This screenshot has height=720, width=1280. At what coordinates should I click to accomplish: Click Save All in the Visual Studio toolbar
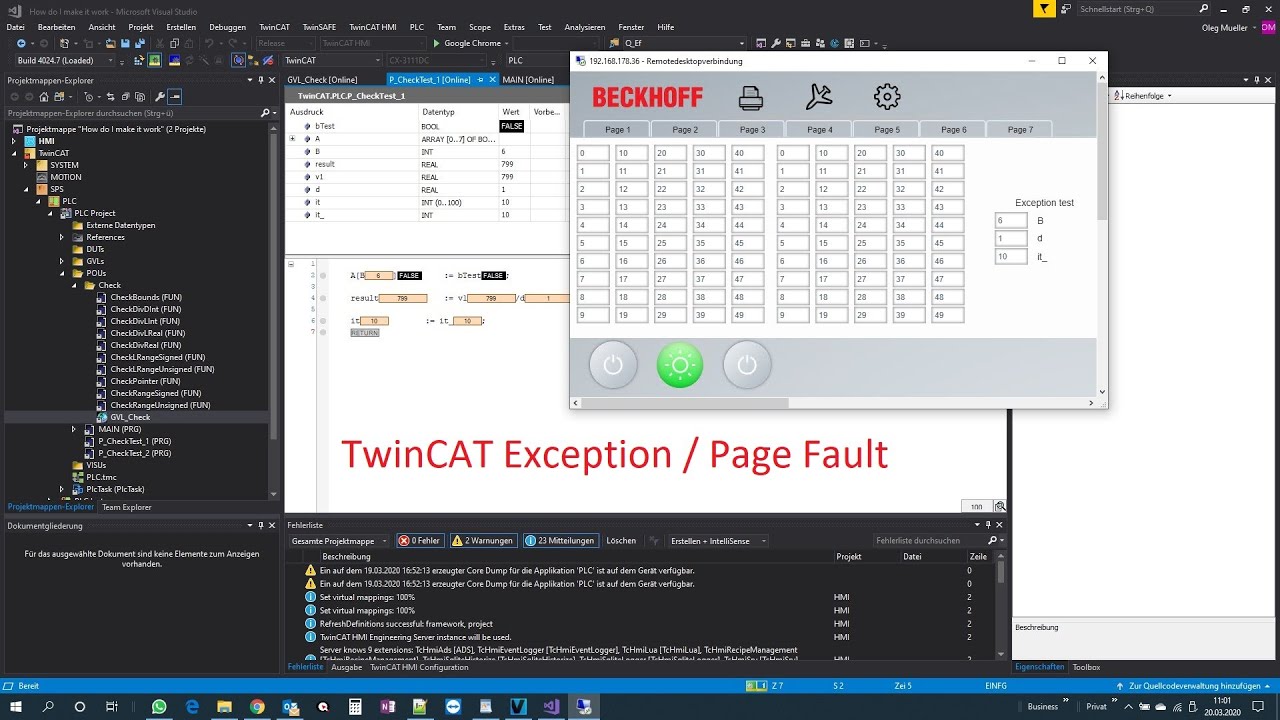[x=139, y=43]
